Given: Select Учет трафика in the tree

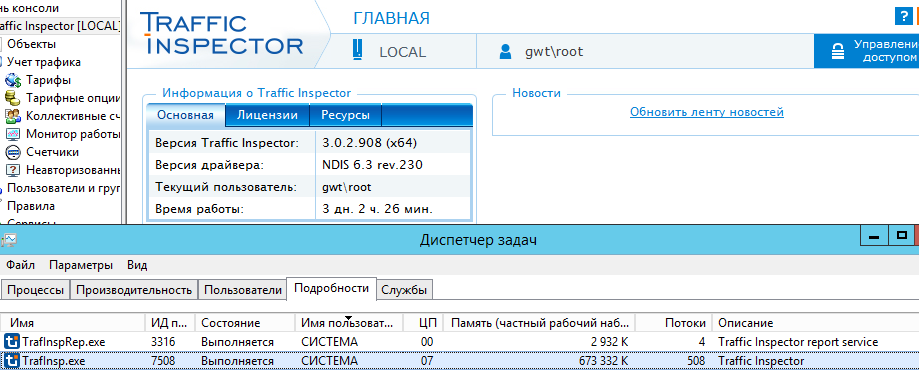Looking at the screenshot, I should 44,62.
